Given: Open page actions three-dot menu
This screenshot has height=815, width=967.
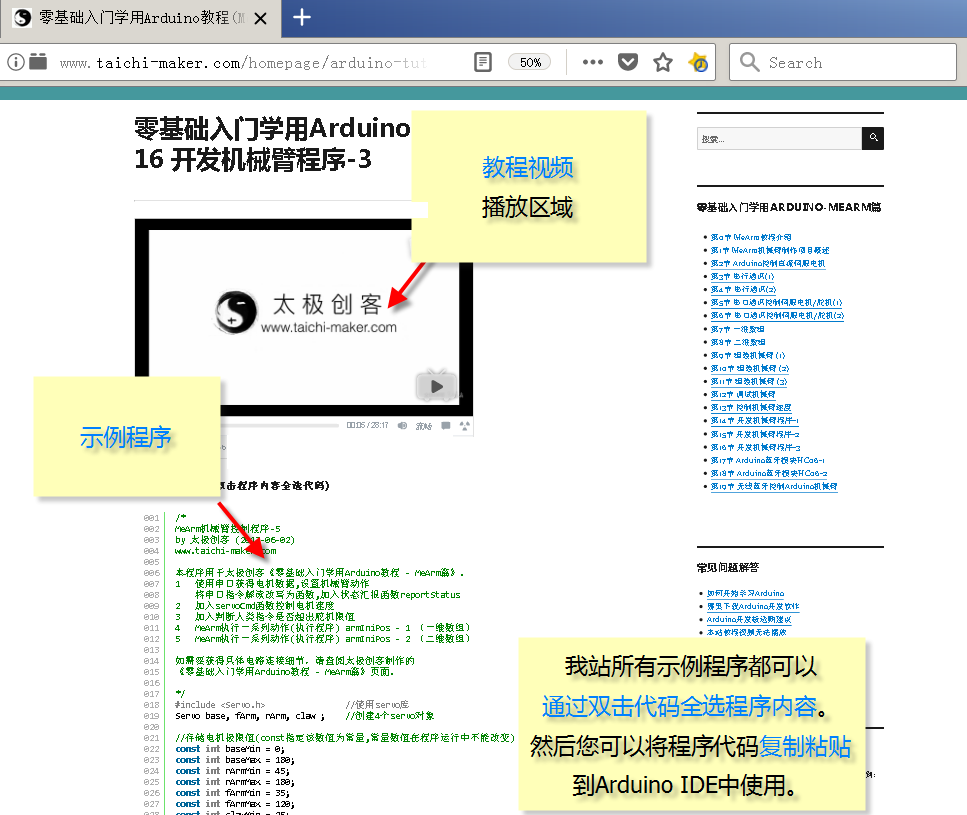Looking at the screenshot, I should tap(593, 62).
